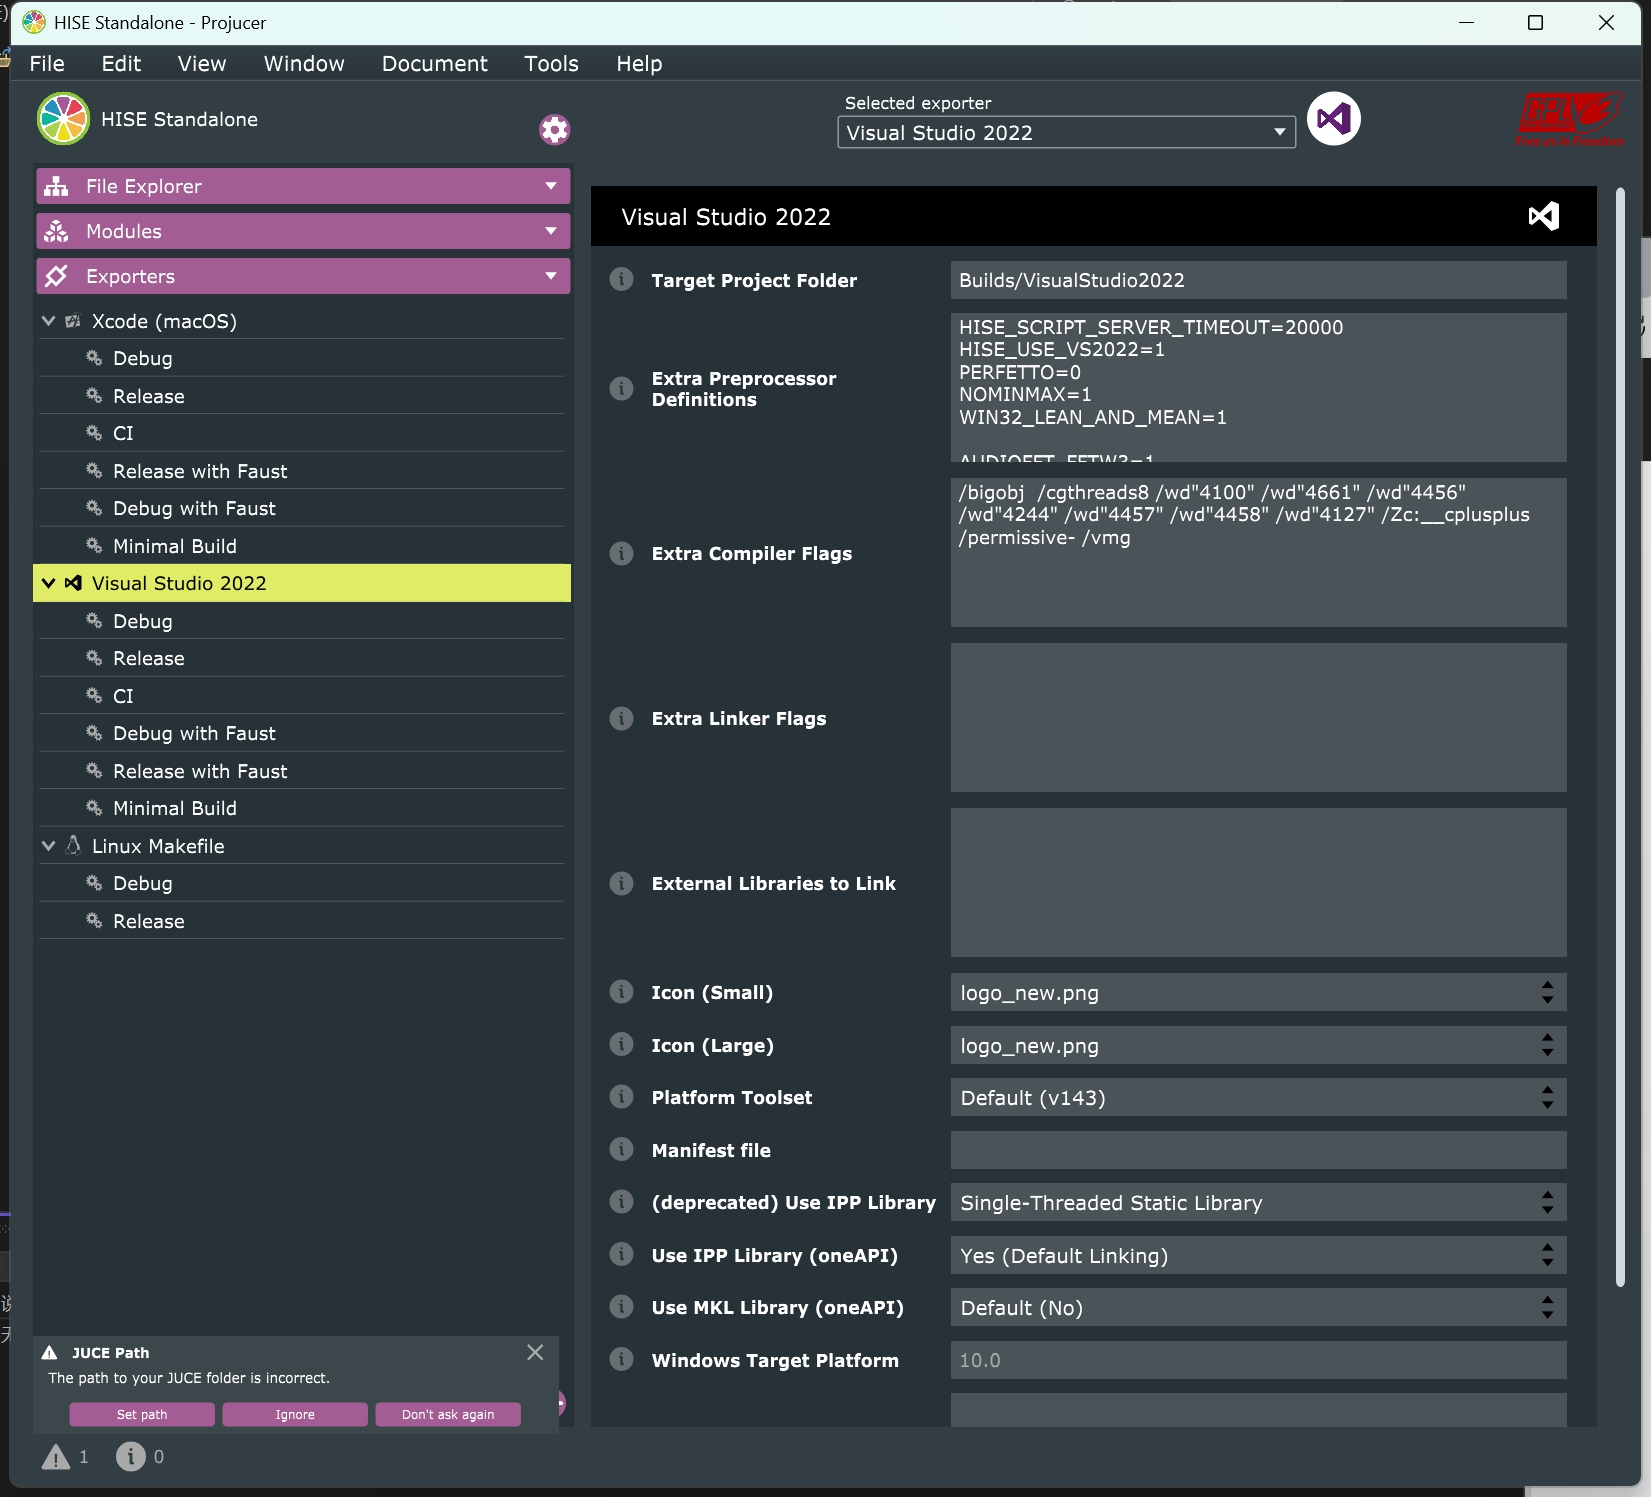Image resolution: width=1651 pixels, height=1497 pixels.
Task: Click the Exporters panel icon
Action: coord(57,276)
